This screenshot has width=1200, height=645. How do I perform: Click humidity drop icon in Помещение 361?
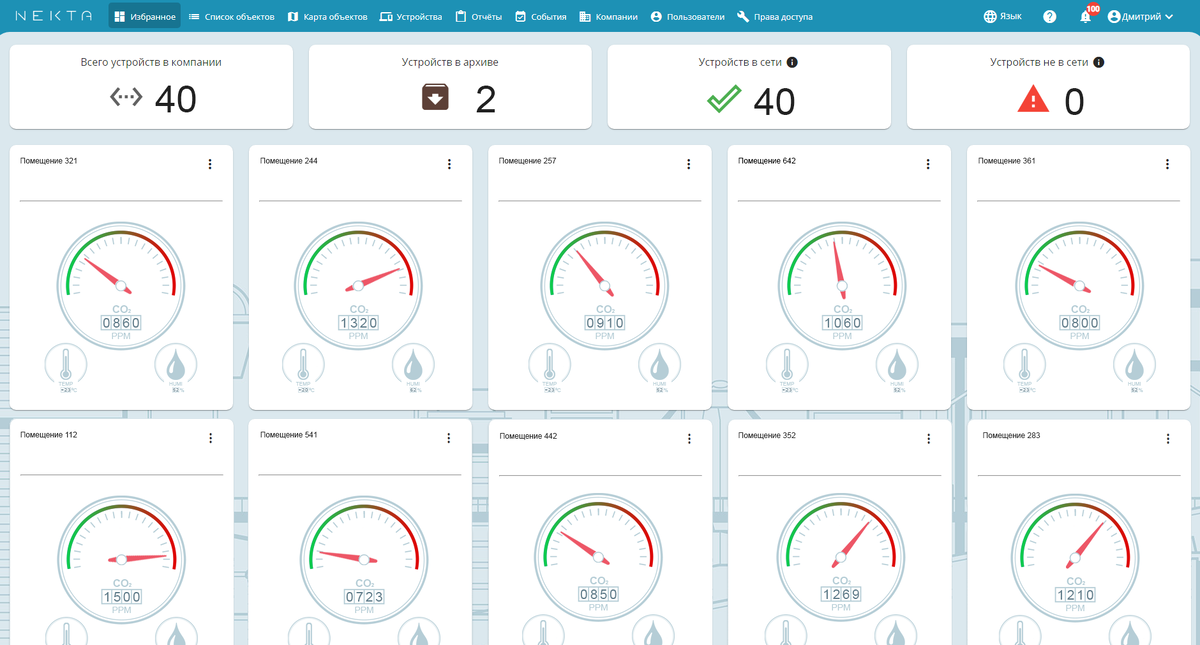point(1135,365)
